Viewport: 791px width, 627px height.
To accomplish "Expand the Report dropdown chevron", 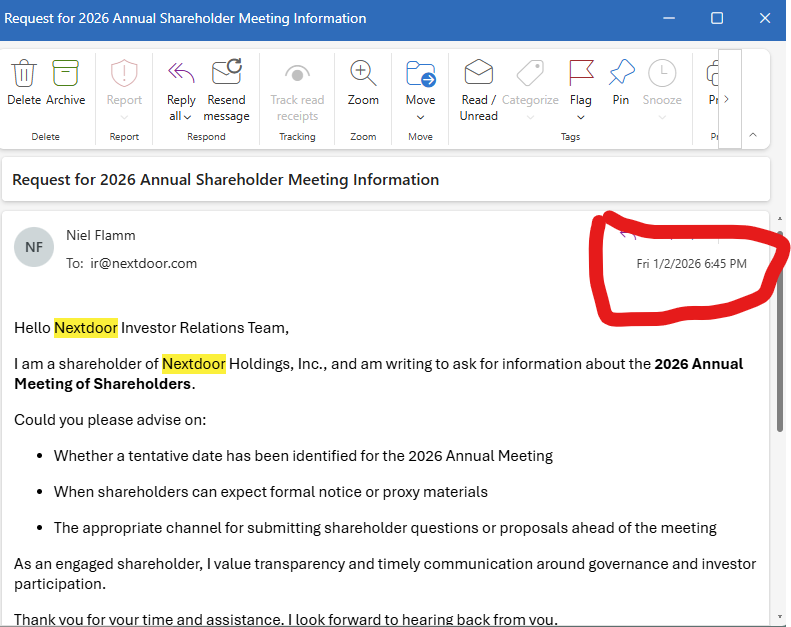I will (x=124, y=118).
